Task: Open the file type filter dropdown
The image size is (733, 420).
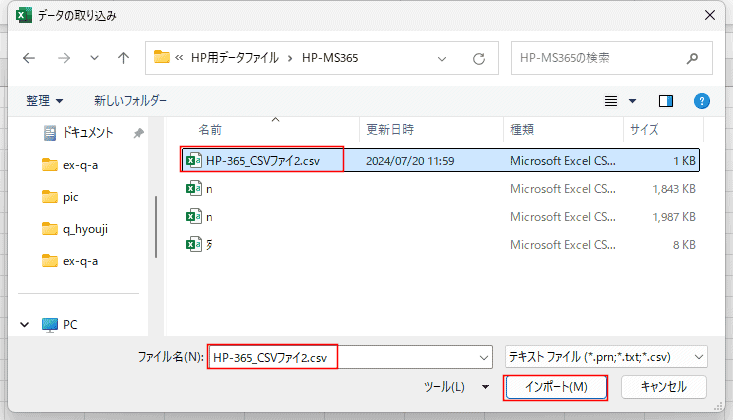Action: [x=606, y=356]
